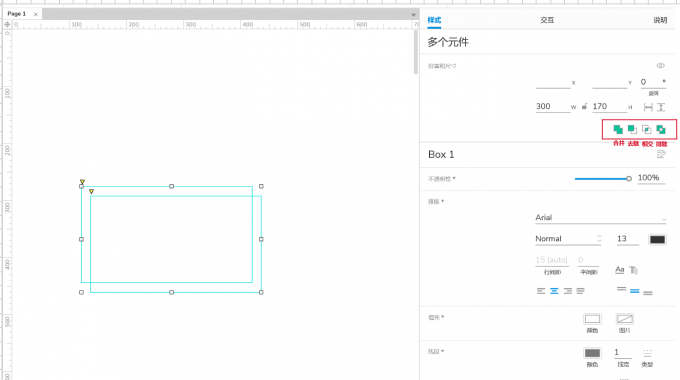
Task: Click the 多个元件 heading text
Action: [448, 42]
